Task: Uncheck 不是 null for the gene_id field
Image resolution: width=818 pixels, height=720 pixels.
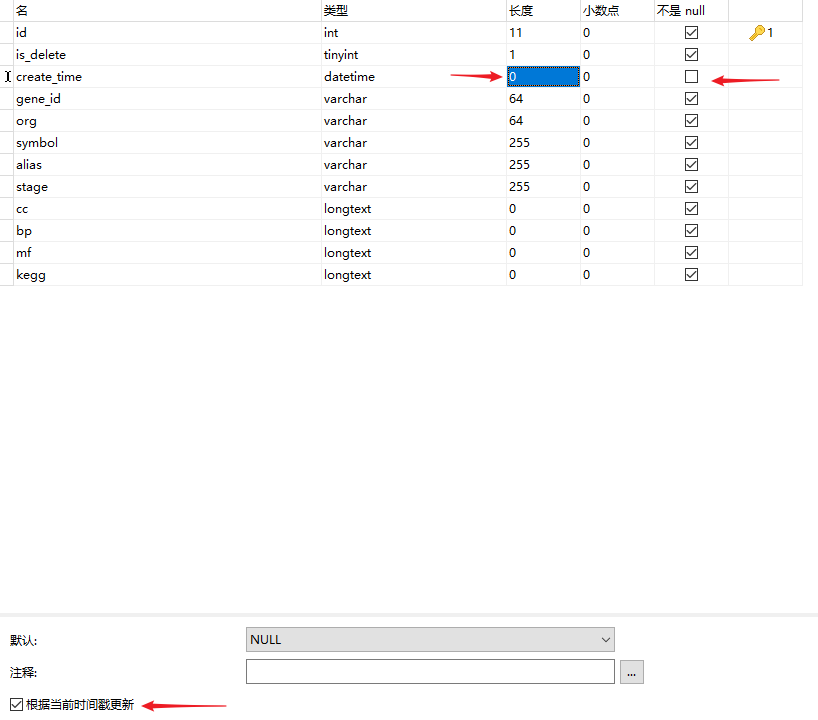Action: click(x=691, y=98)
